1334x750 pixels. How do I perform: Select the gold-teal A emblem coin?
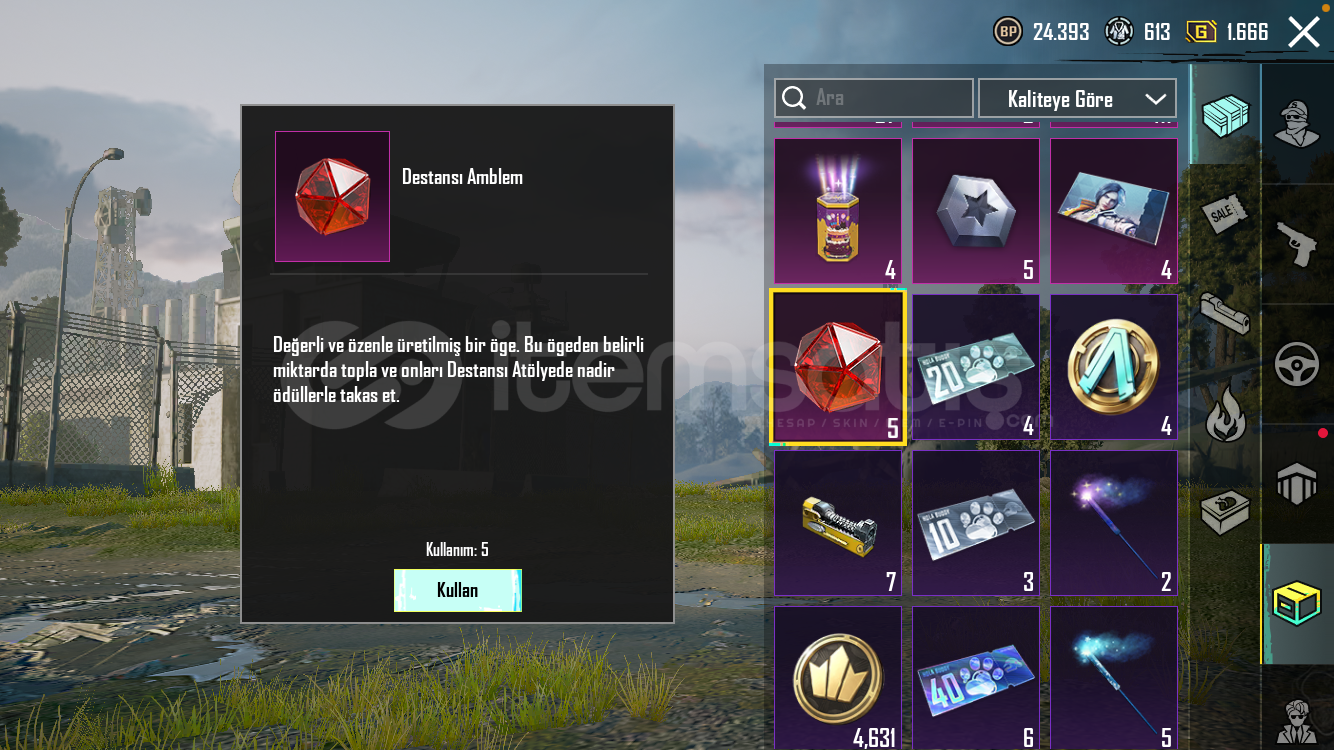[1114, 367]
